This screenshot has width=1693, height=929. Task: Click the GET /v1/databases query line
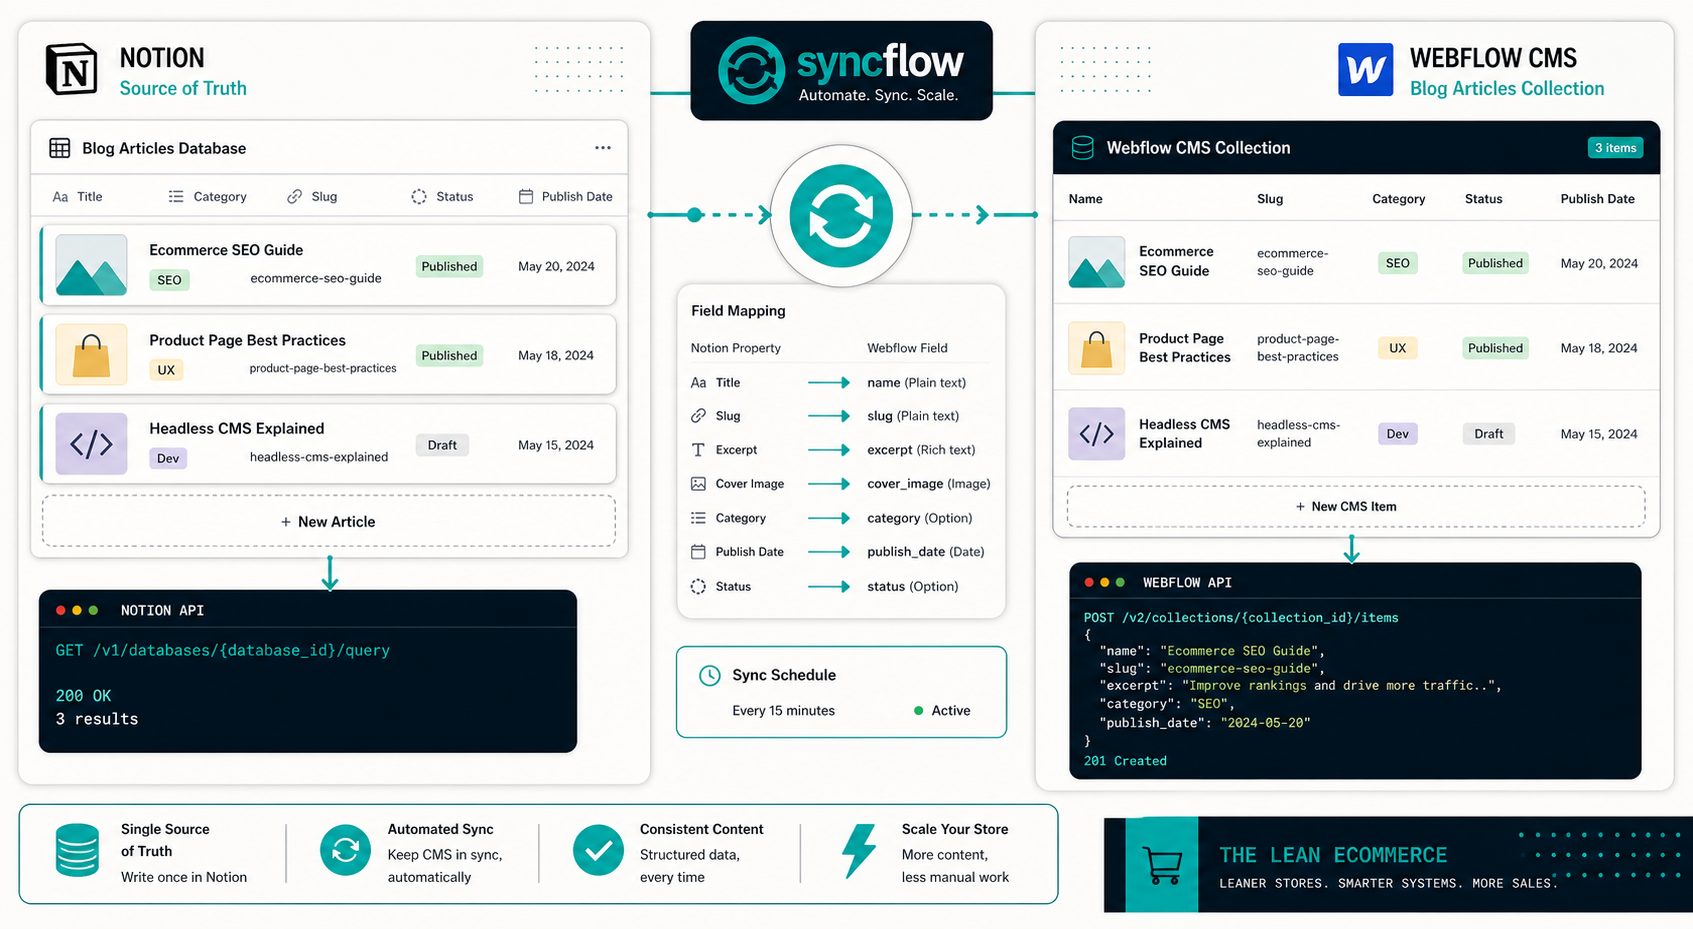tap(222, 650)
